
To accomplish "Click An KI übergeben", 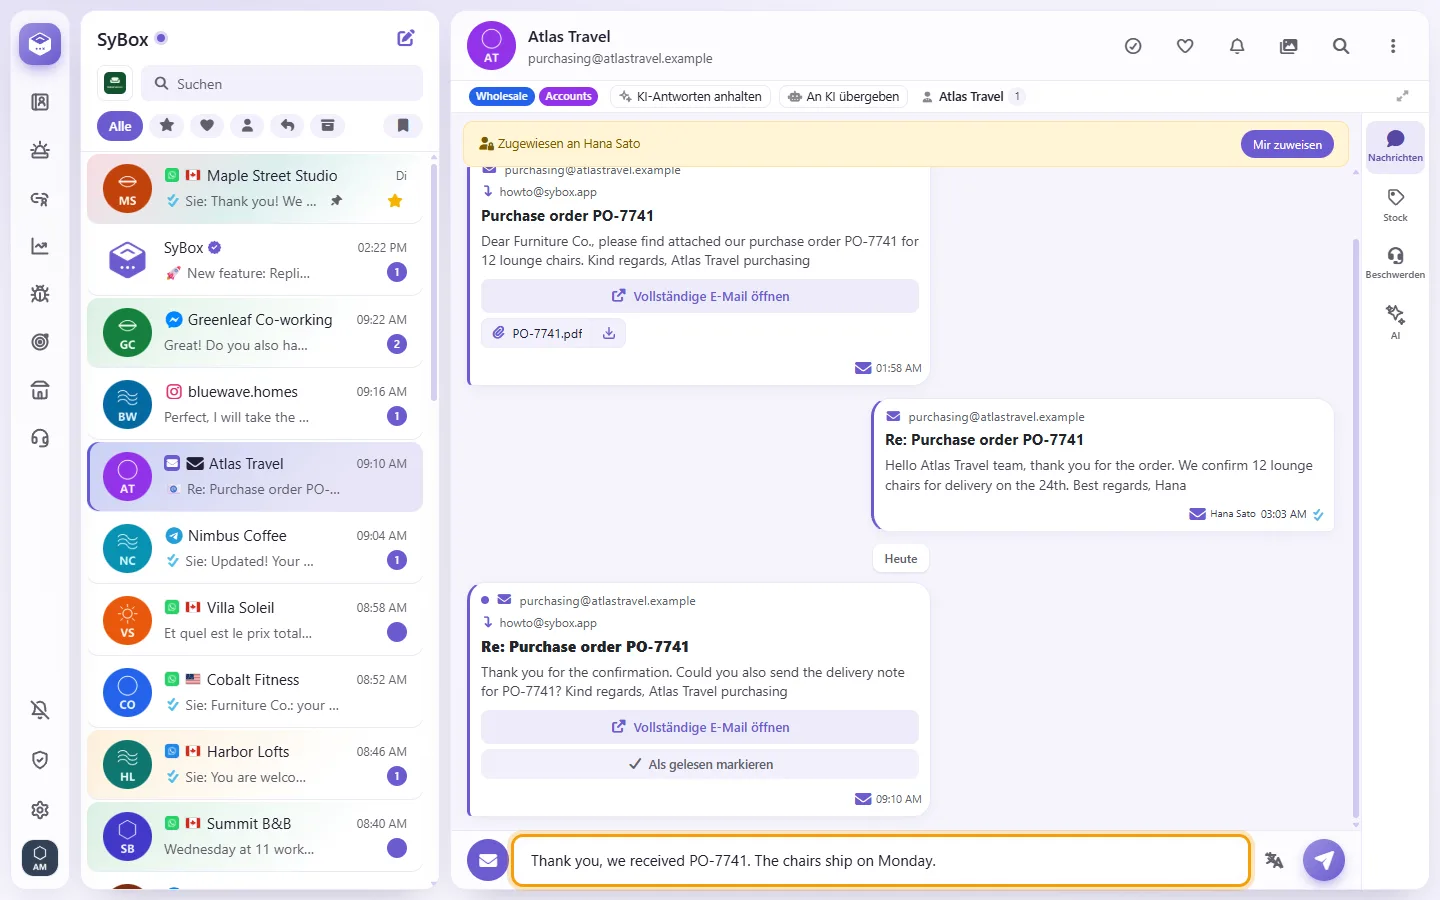I will click(843, 96).
